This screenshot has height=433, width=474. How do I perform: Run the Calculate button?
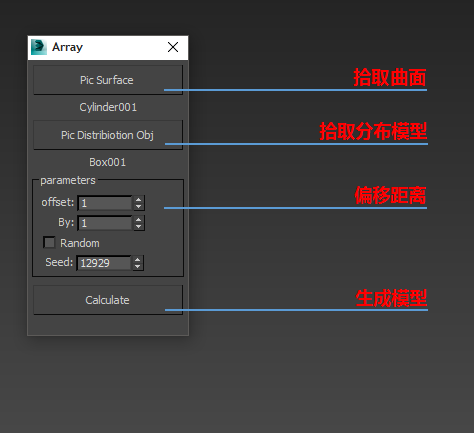click(108, 300)
